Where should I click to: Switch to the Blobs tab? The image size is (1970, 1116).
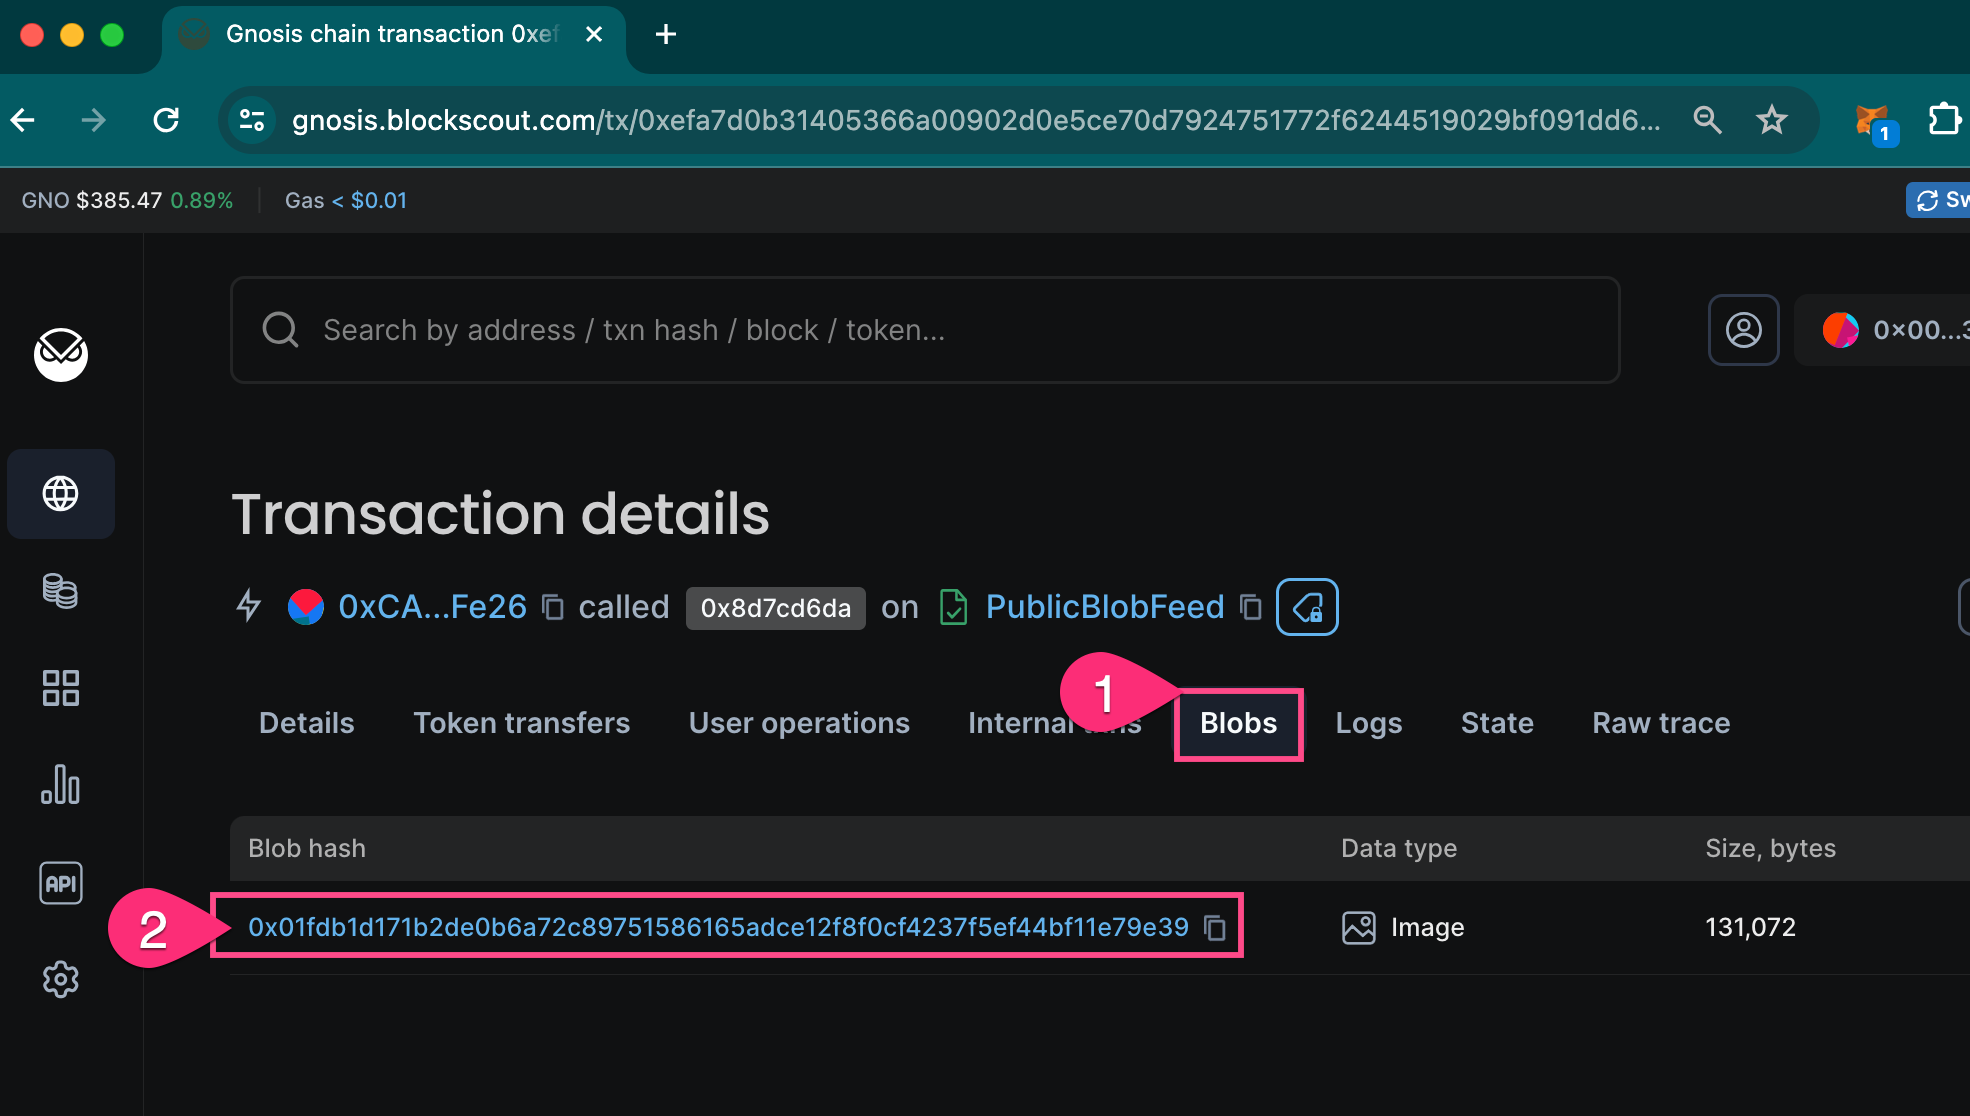coord(1238,723)
